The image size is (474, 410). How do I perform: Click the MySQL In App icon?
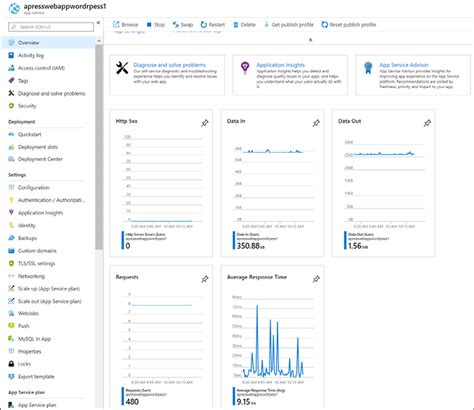point(11,339)
